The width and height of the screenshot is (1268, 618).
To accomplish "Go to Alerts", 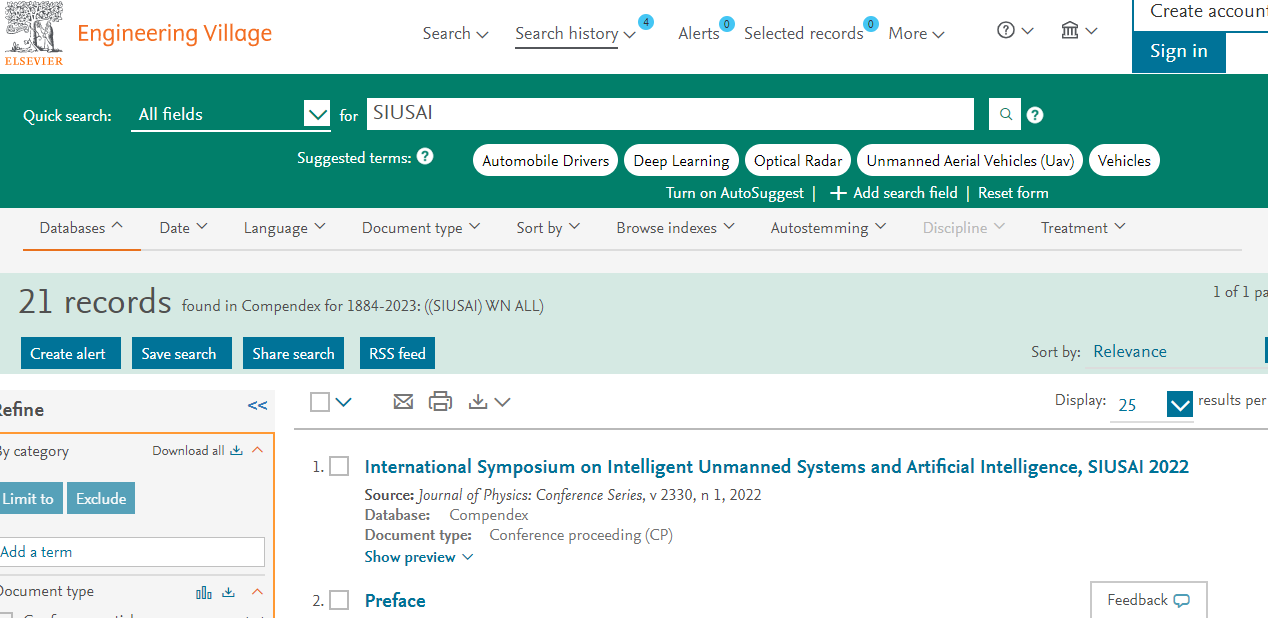I will tap(698, 33).
